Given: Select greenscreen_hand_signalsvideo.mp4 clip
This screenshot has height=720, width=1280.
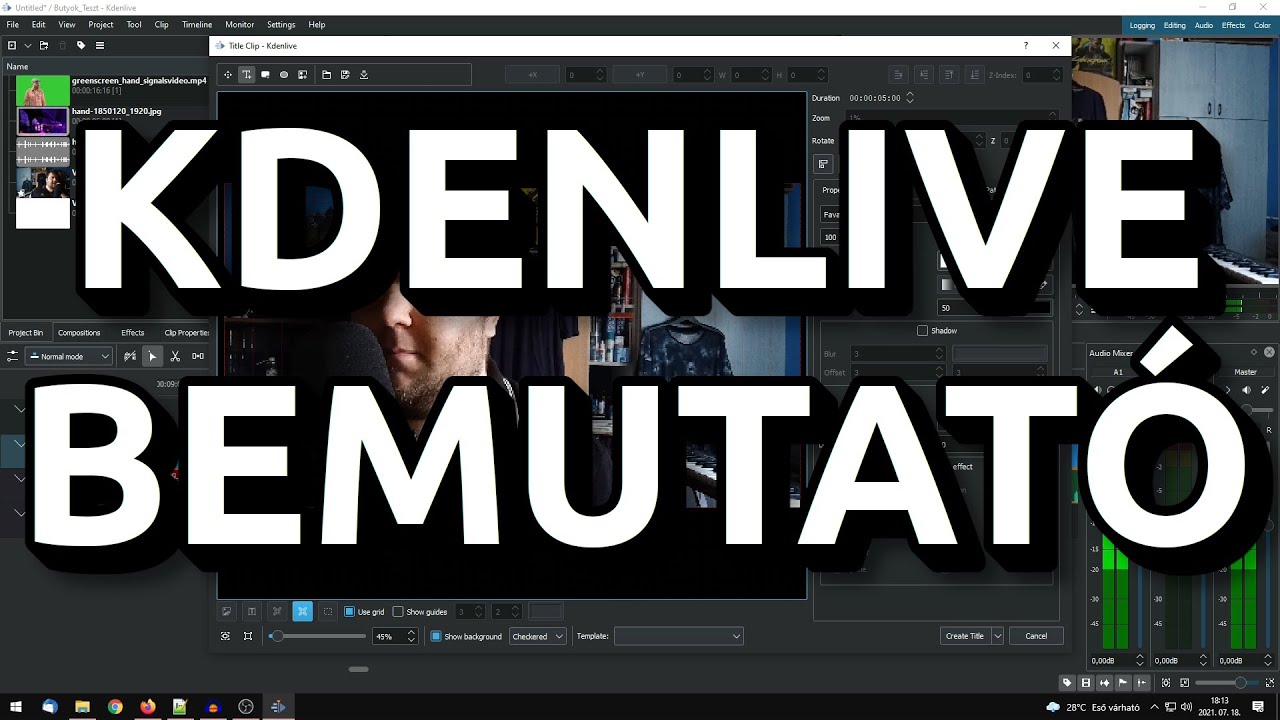Looking at the screenshot, I should click(110, 89).
